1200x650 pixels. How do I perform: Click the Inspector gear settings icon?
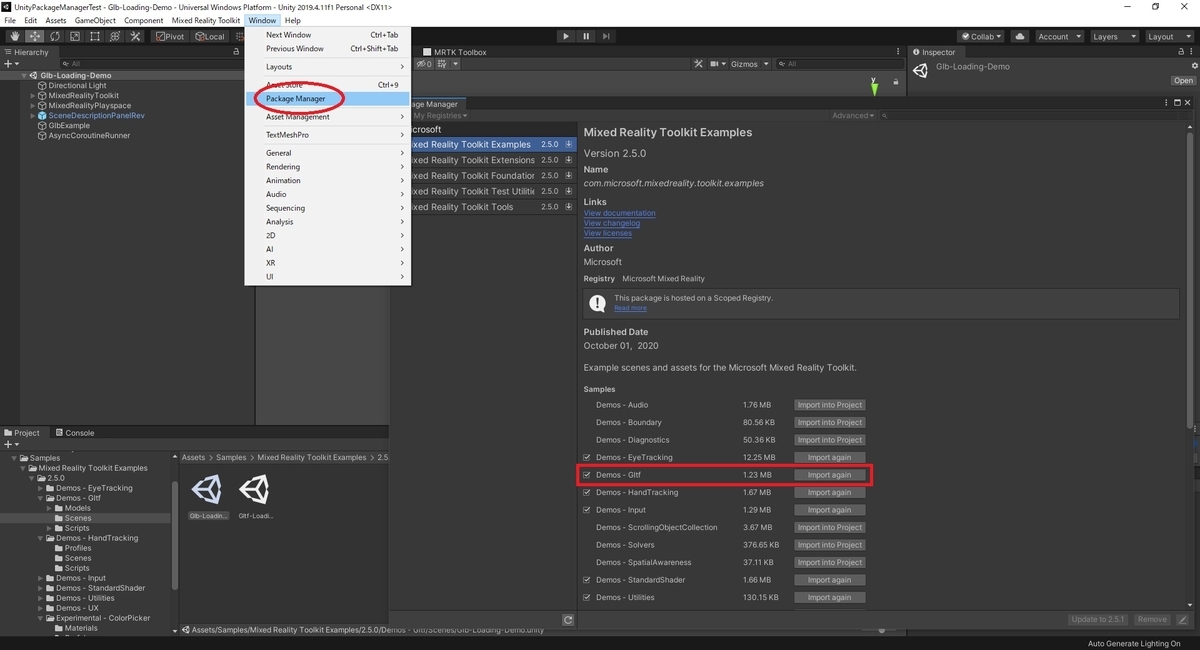click(1194, 66)
